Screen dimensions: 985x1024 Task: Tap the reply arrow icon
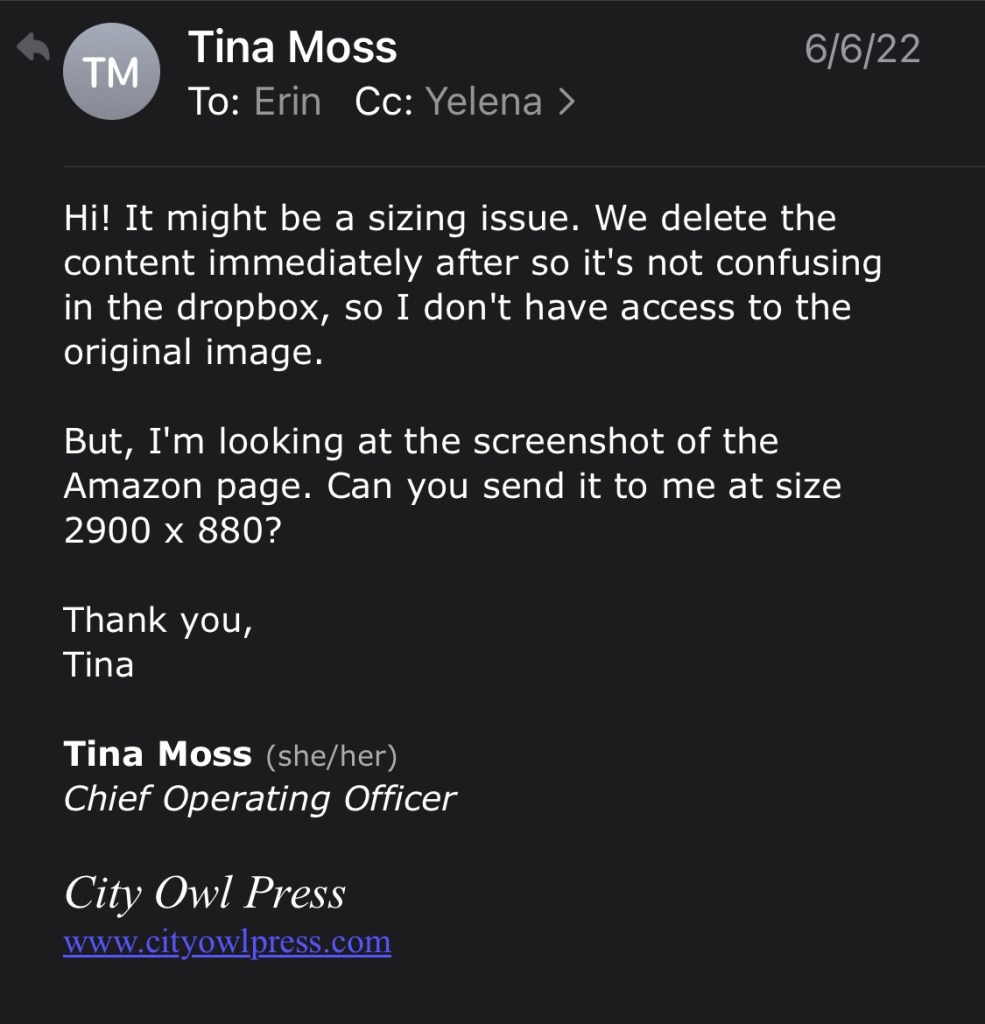(34, 47)
